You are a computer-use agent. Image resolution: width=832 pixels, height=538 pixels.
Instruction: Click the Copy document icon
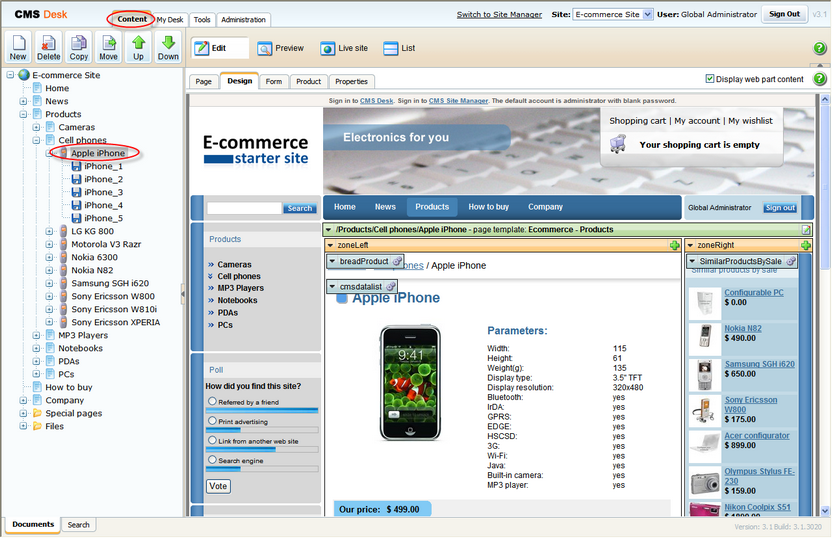tap(79, 47)
